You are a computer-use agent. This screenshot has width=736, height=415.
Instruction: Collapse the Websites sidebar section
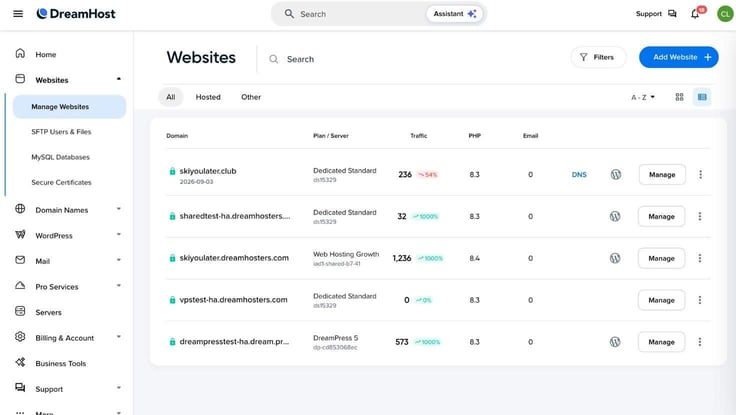119,79
